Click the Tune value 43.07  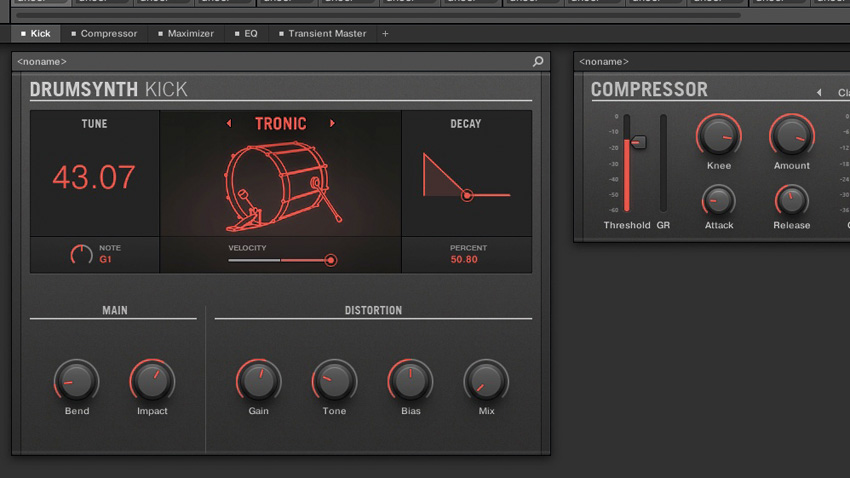tap(94, 177)
